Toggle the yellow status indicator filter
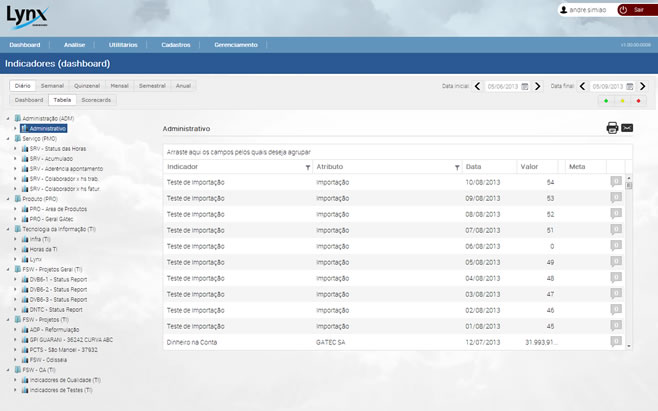The width and height of the screenshot is (658, 411). click(622, 101)
